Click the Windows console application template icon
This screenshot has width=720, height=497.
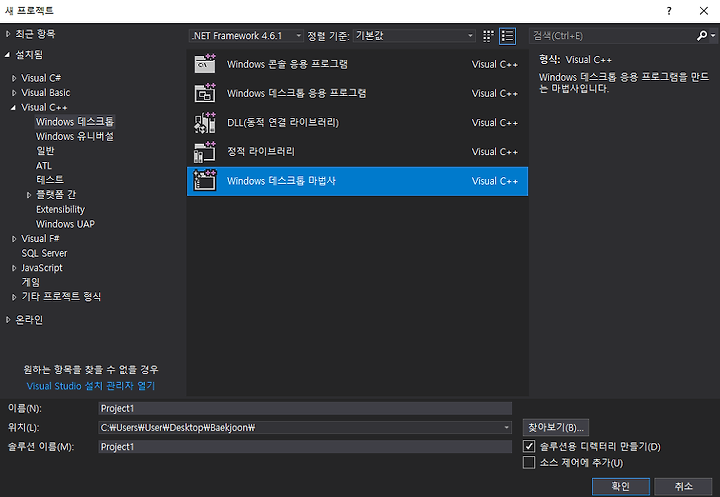tap(205, 64)
